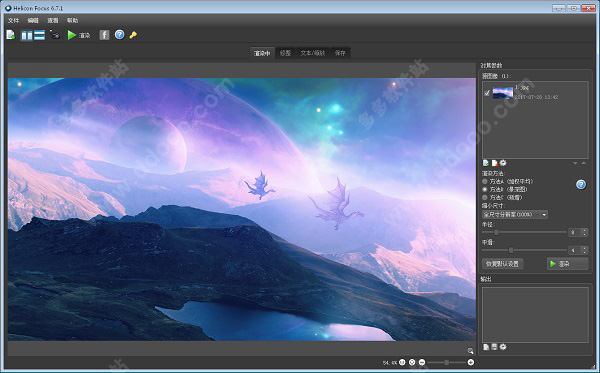Open output list gear settings icon
Viewport: 600px width, 373px height.
[x=503, y=347]
